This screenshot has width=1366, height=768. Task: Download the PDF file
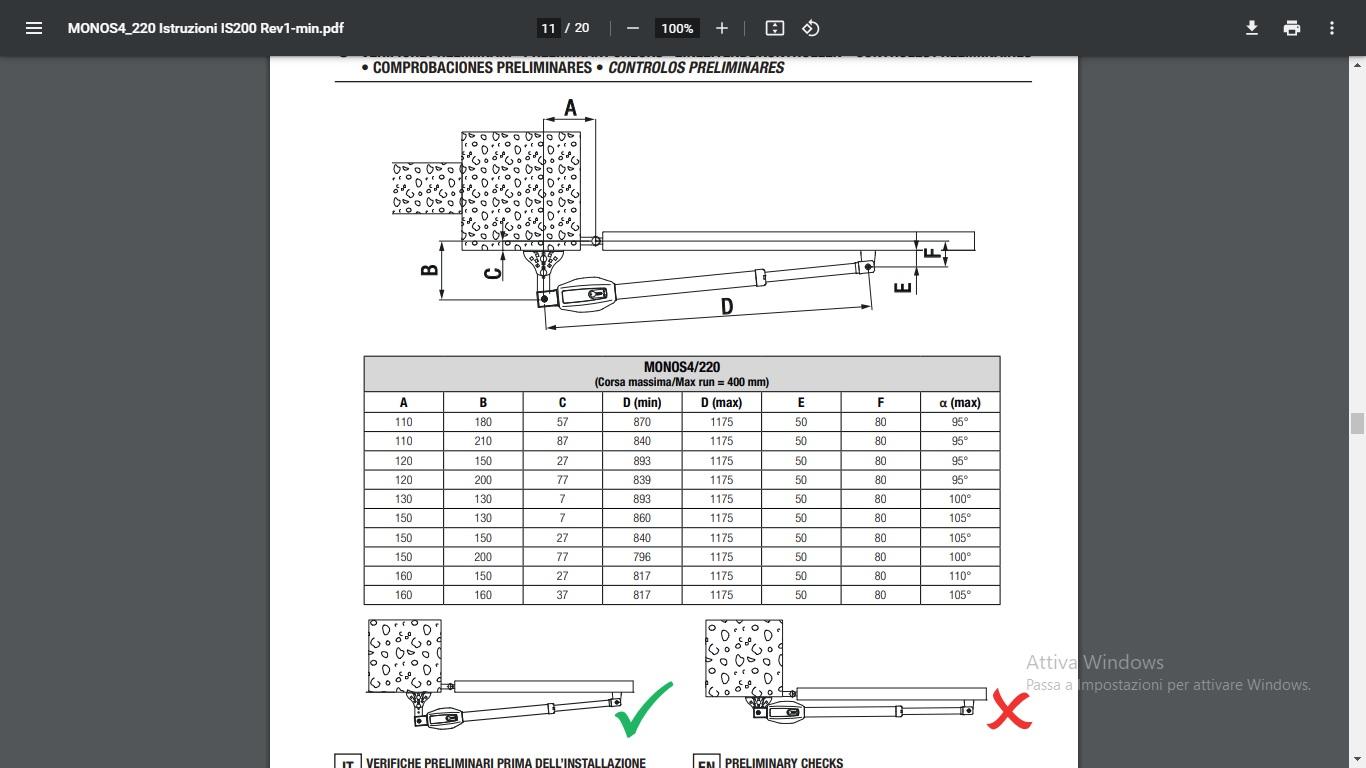(x=1251, y=28)
